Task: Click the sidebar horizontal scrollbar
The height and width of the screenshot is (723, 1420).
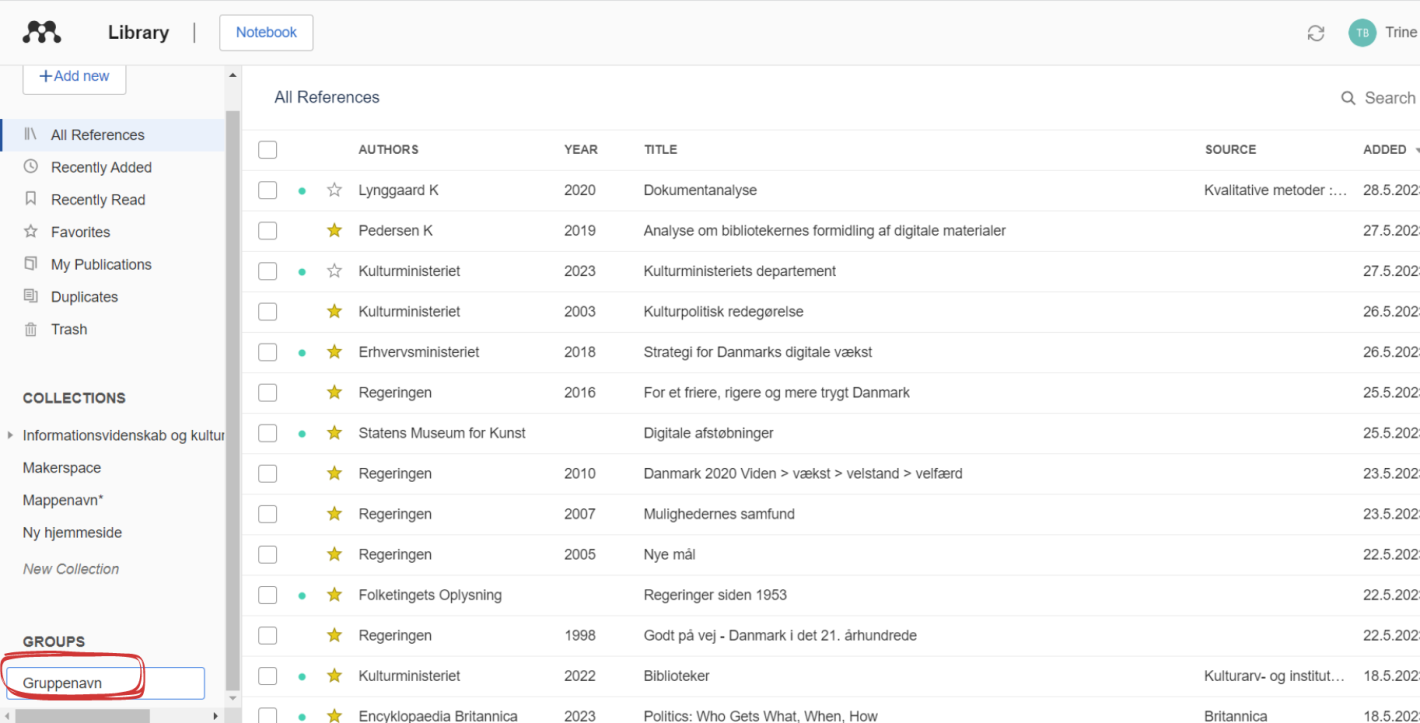Action: pos(82,716)
